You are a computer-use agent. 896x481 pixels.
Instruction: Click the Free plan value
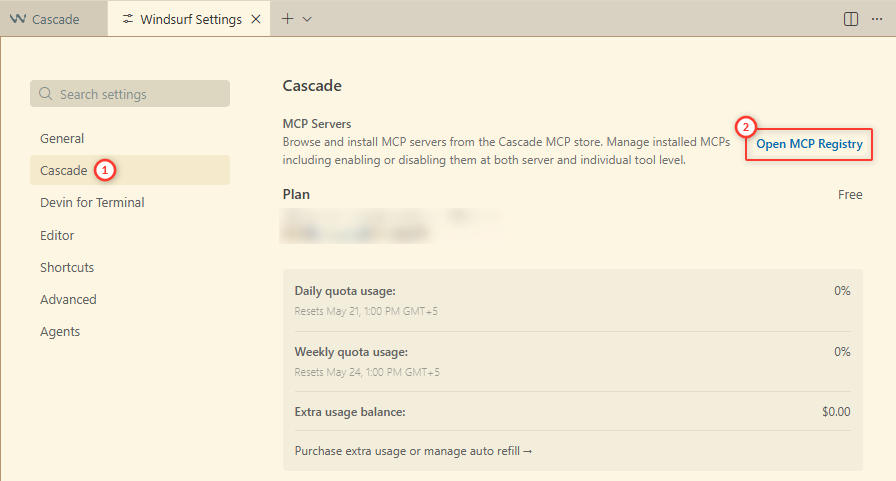click(x=850, y=194)
